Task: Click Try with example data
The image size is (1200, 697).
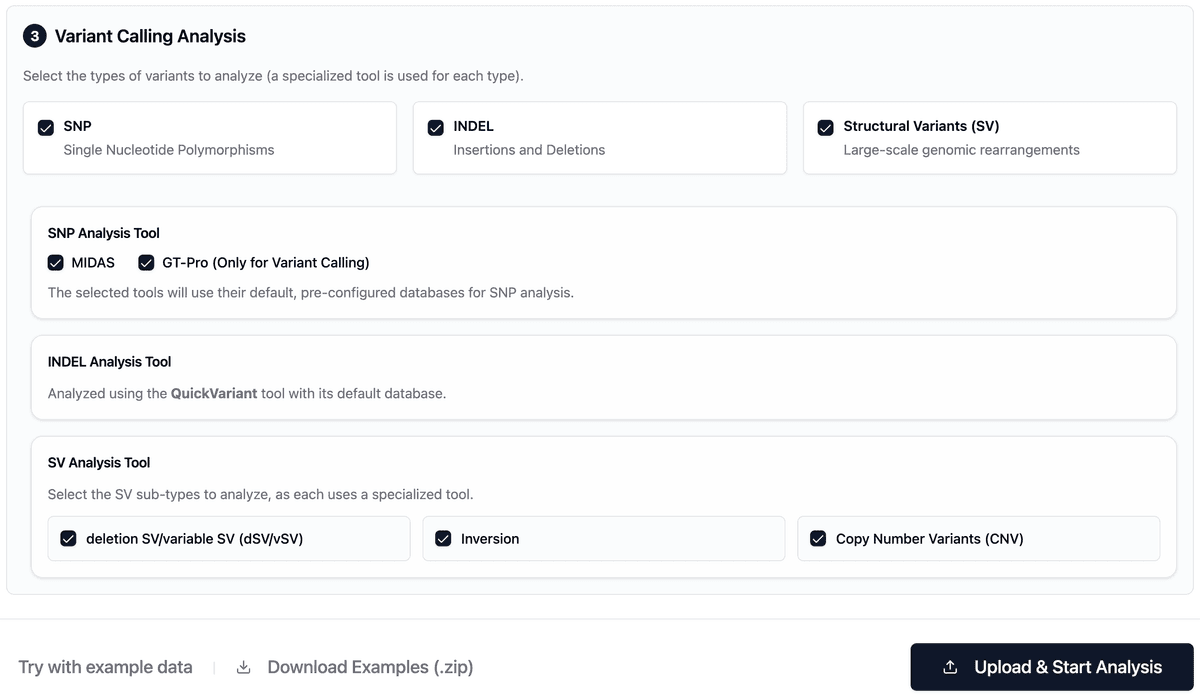Action: pos(104,666)
